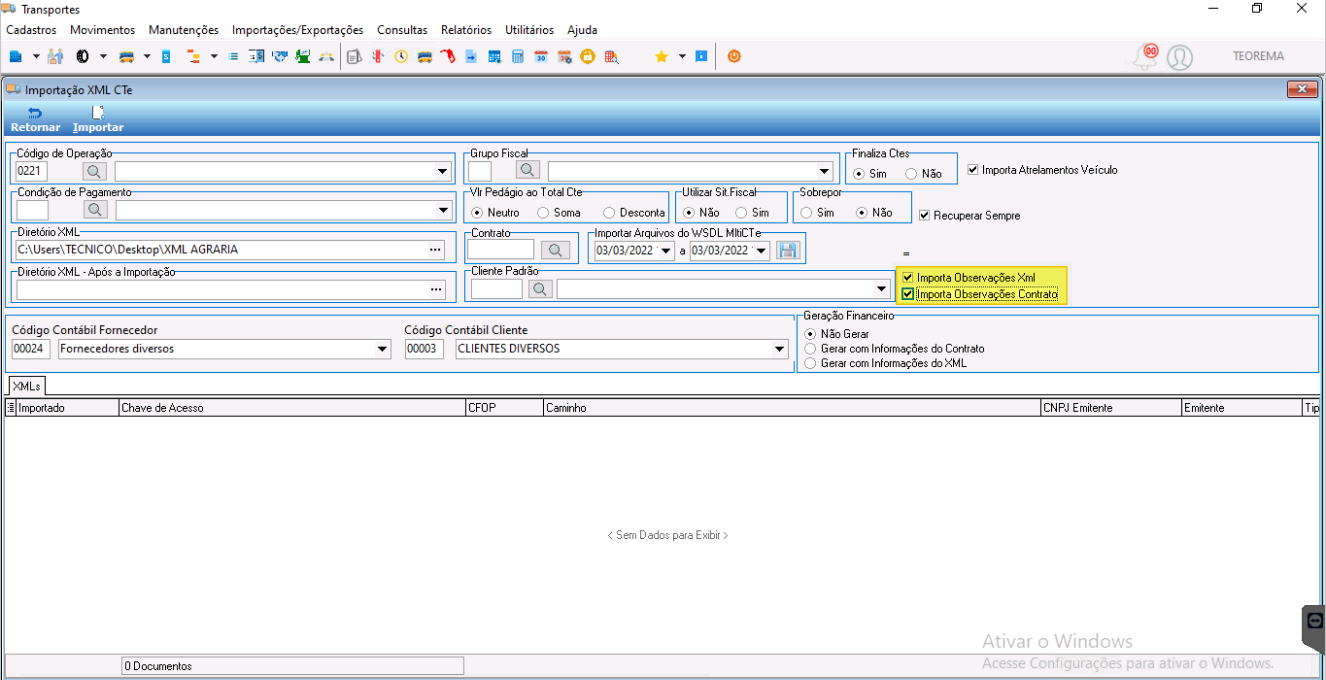
Task: Click the save disk icon beside date range
Action: click(787, 251)
